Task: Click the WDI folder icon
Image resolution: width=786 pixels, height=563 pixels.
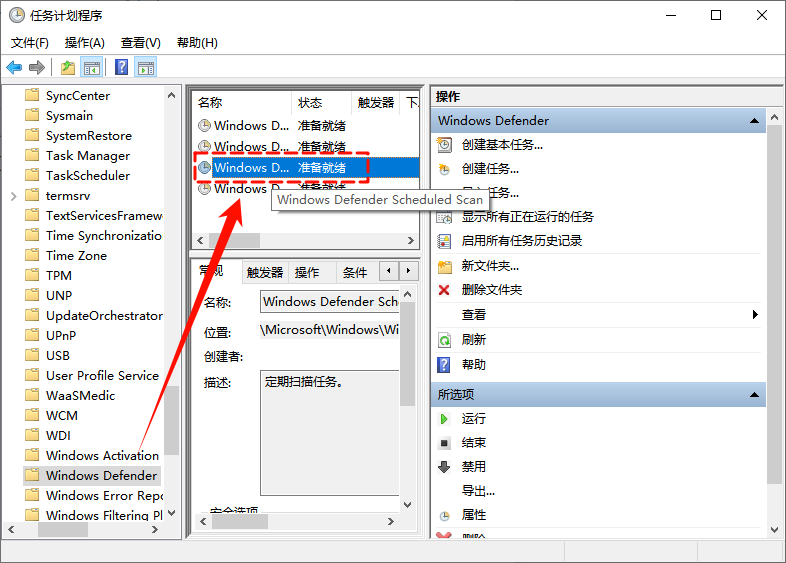Action: coord(32,435)
